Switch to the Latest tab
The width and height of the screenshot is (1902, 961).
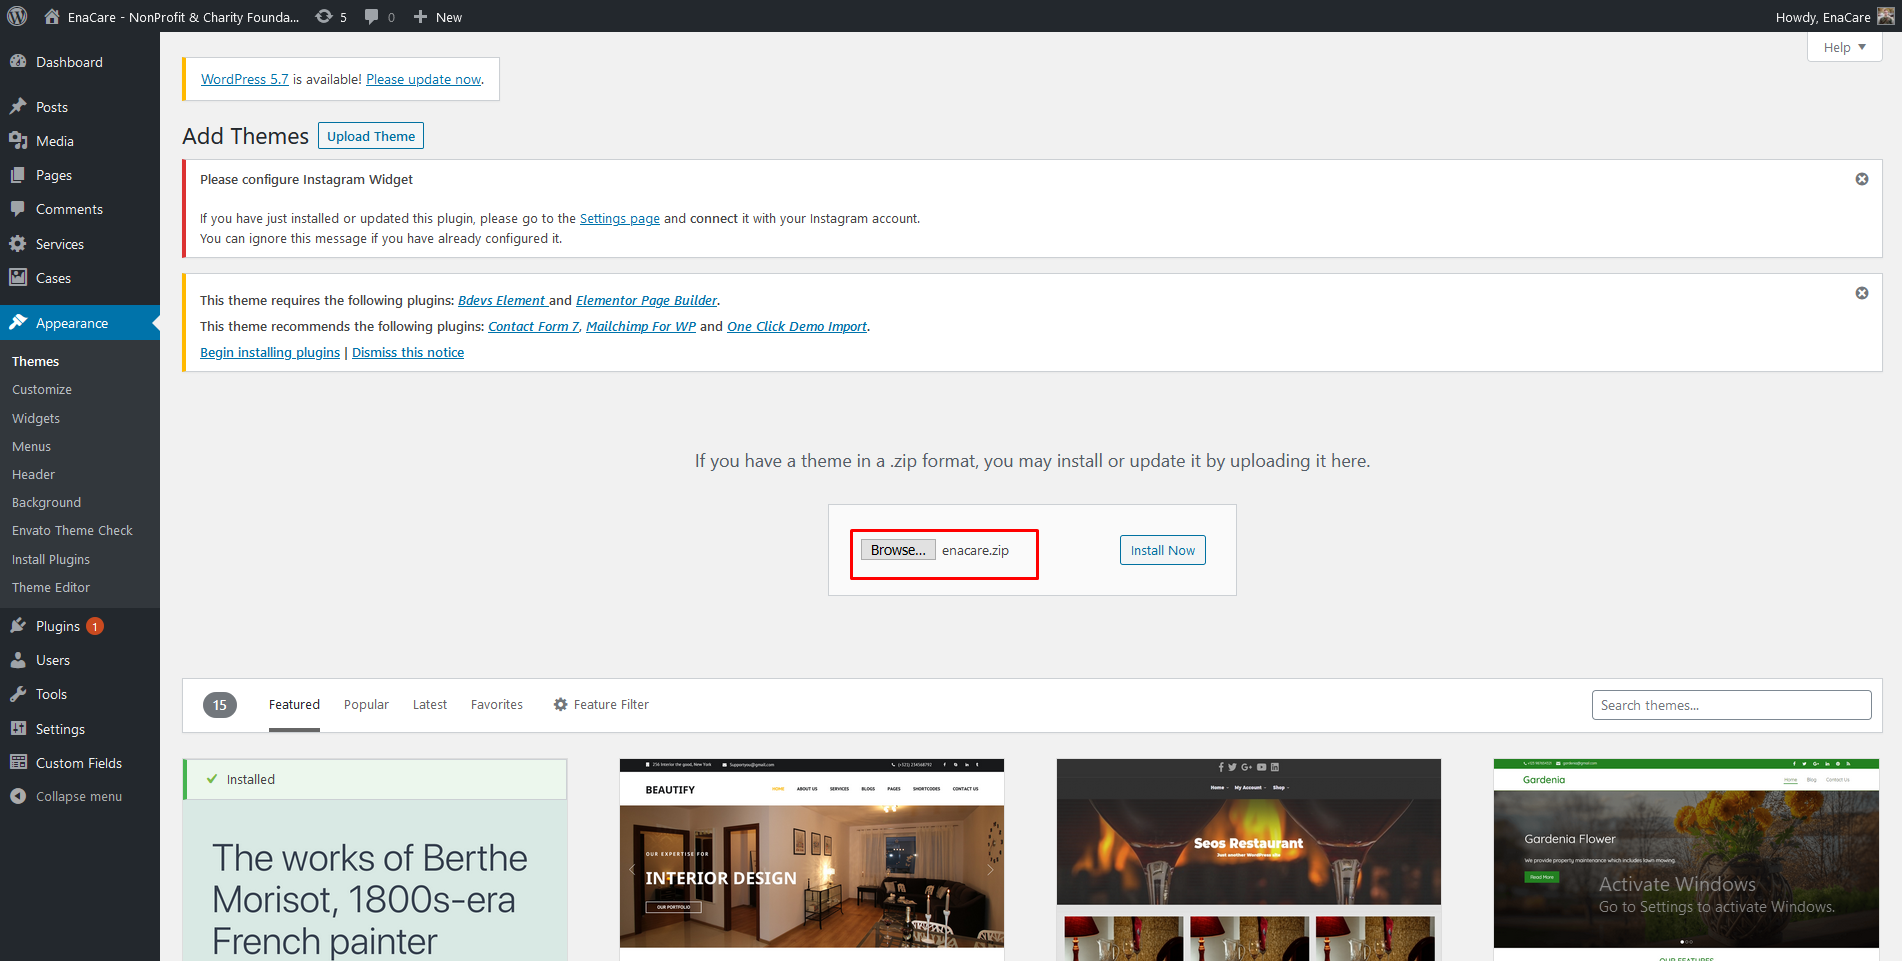[430, 705]
